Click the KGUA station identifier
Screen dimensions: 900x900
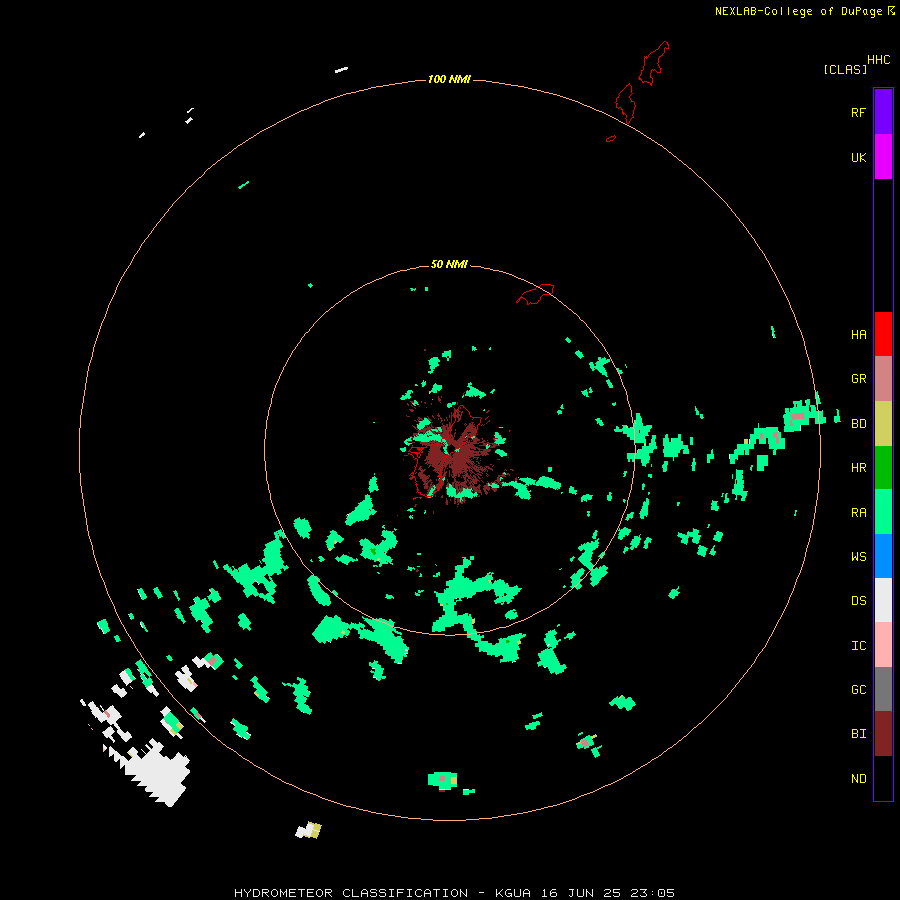point(513,893)
